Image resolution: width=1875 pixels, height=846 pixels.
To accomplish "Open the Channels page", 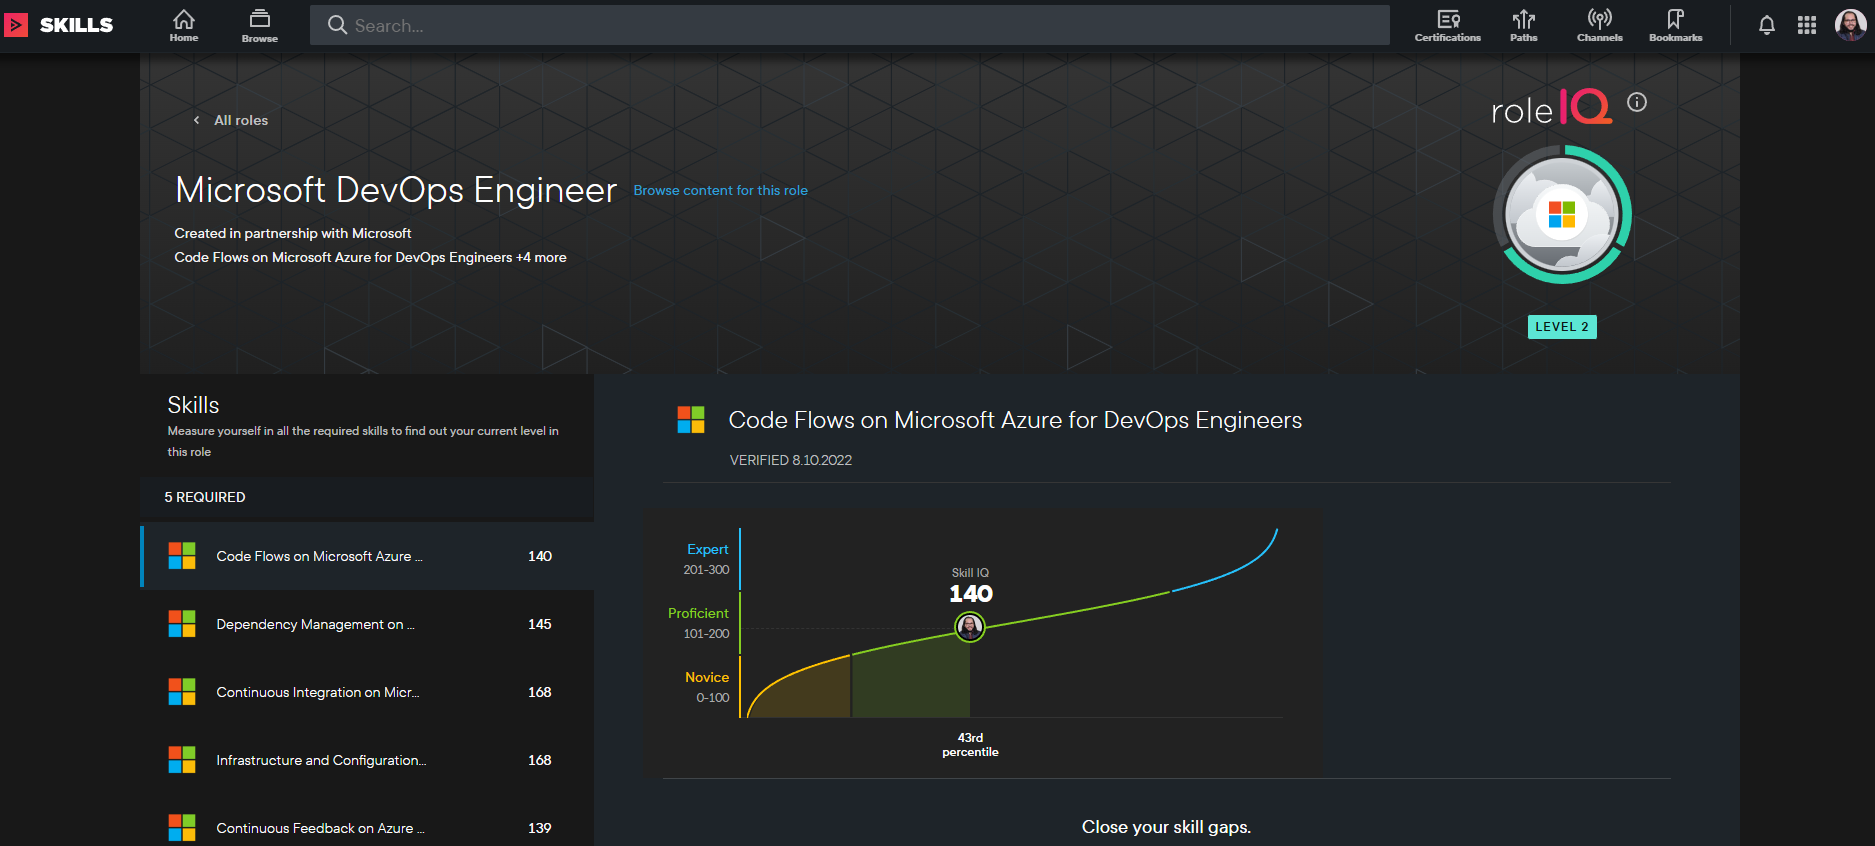I will [x=1600, y=26].
